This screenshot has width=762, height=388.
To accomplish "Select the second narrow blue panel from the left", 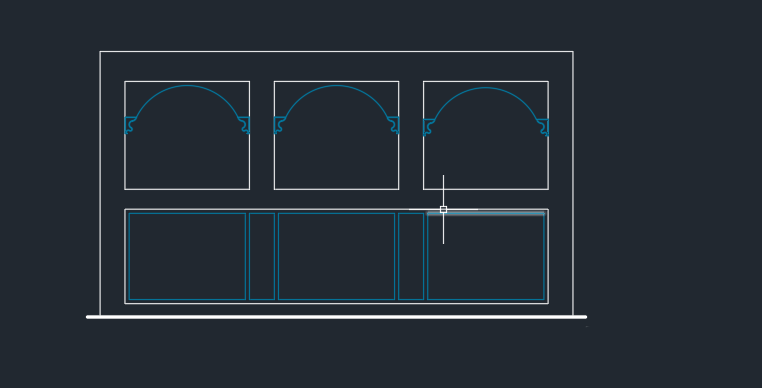I will (x=411, y=256).
